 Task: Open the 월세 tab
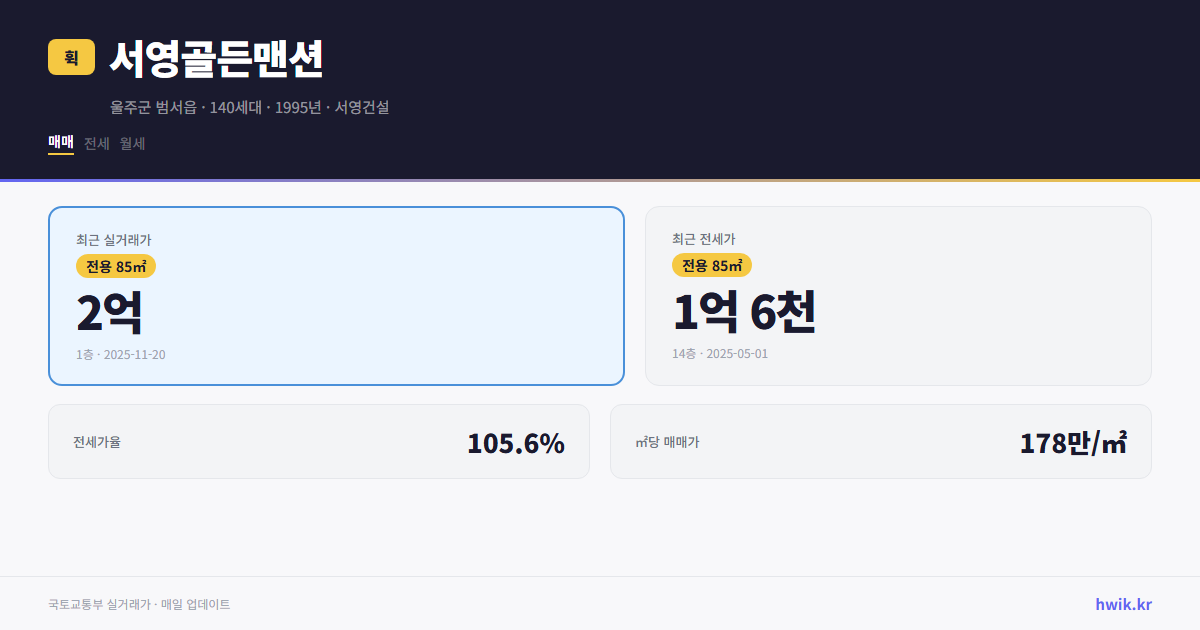(x=131, y=143)
